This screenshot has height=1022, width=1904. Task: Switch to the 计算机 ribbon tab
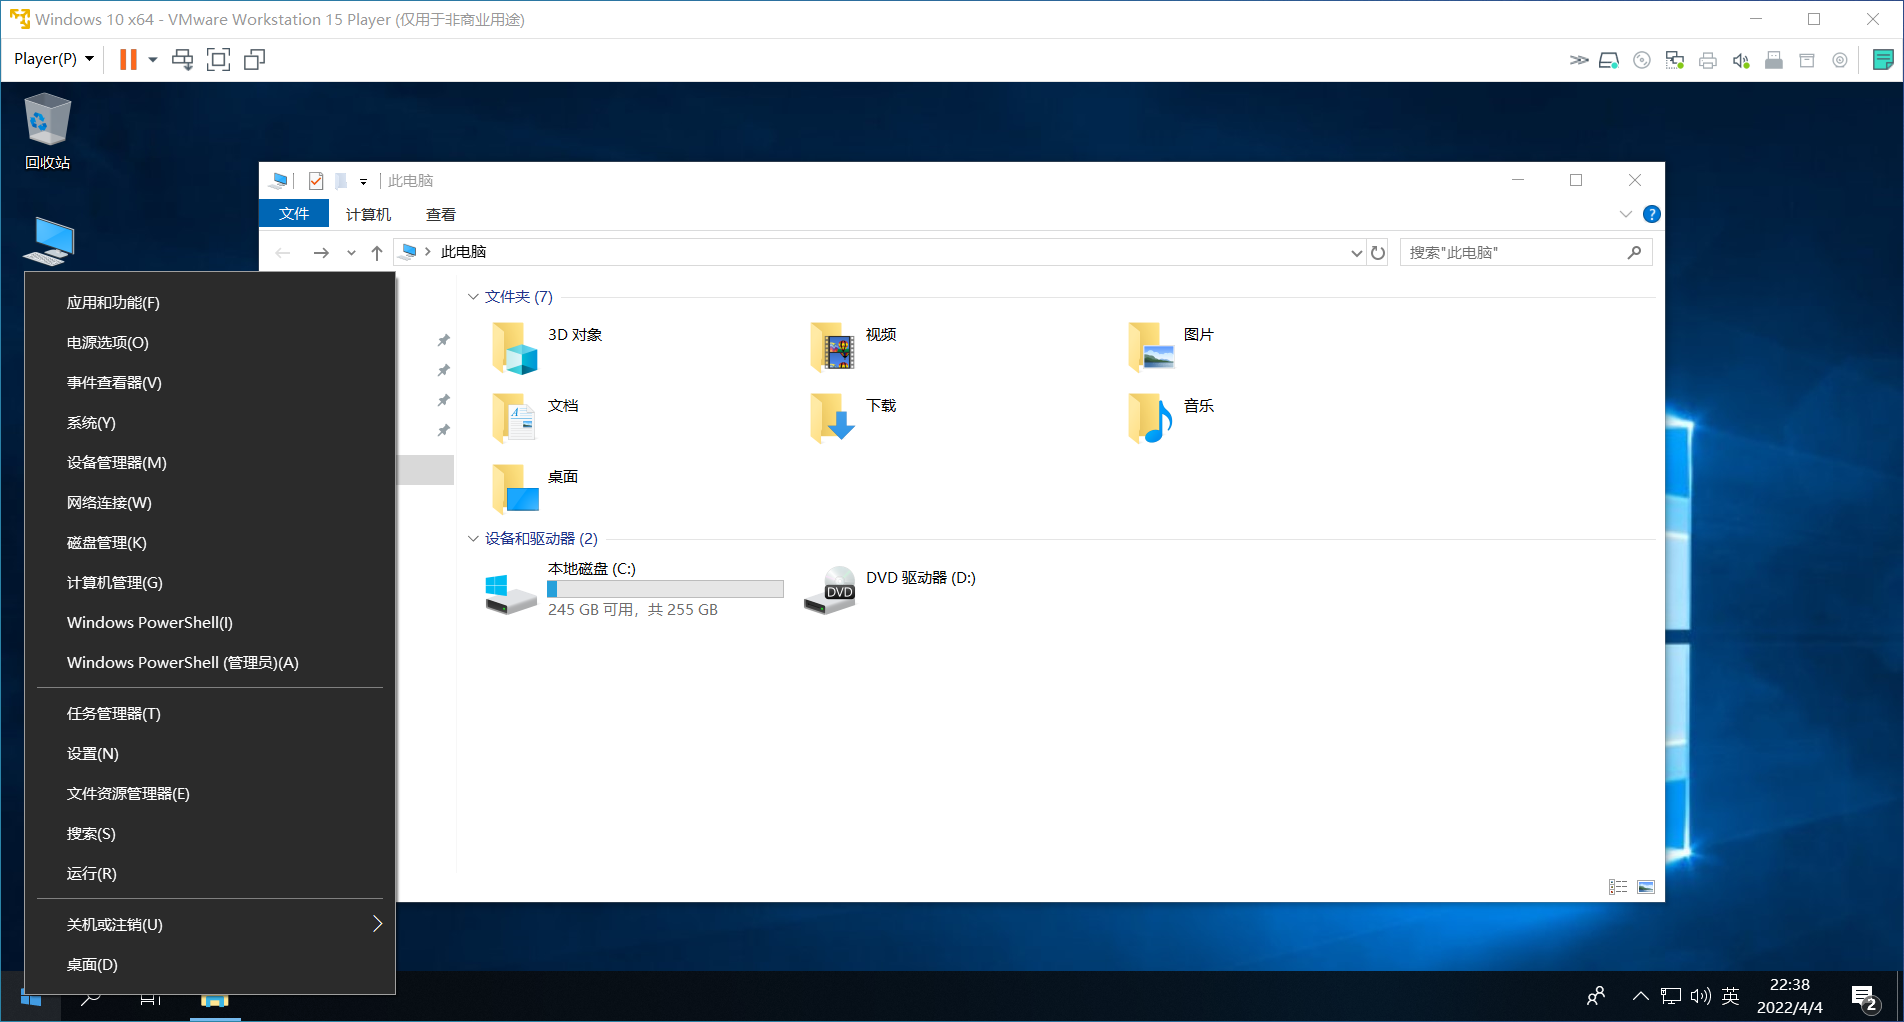(x=368, y=214)
